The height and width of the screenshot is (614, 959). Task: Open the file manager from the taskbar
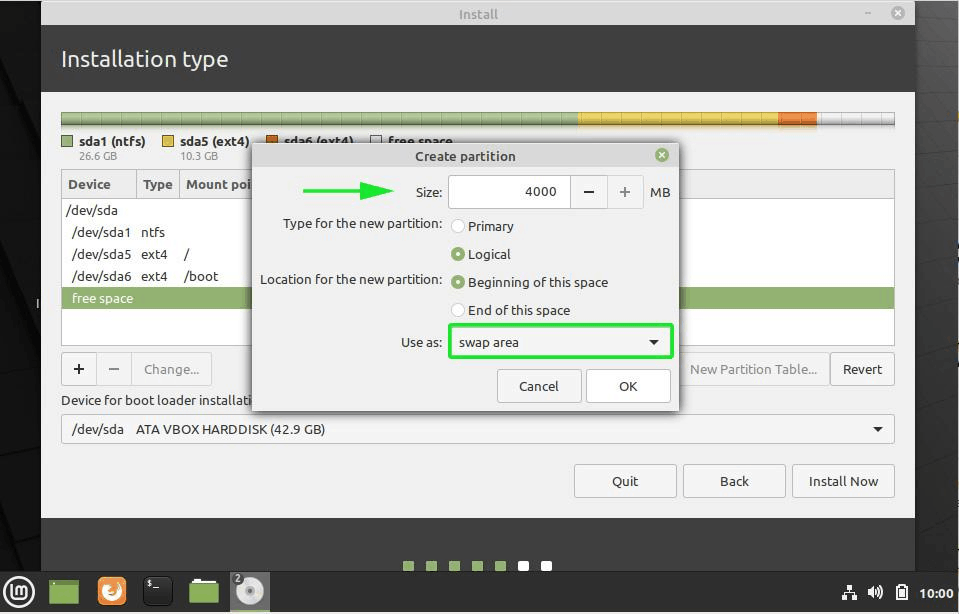click(203, 591)
